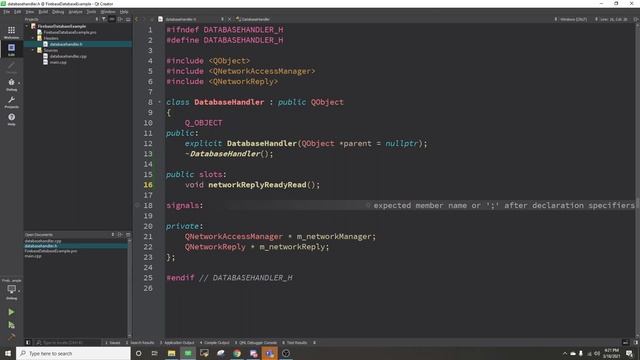640x360 pixels.
Task: Close the databasehandler.h document
Action: tap(229, 19)
